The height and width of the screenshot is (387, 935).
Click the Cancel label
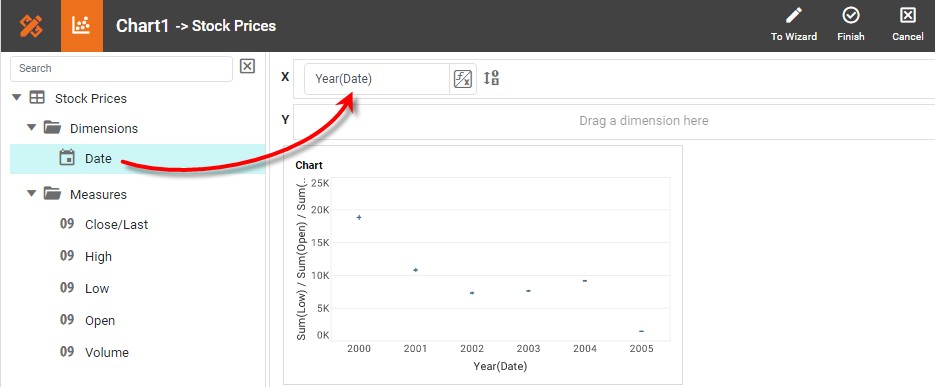908,36
